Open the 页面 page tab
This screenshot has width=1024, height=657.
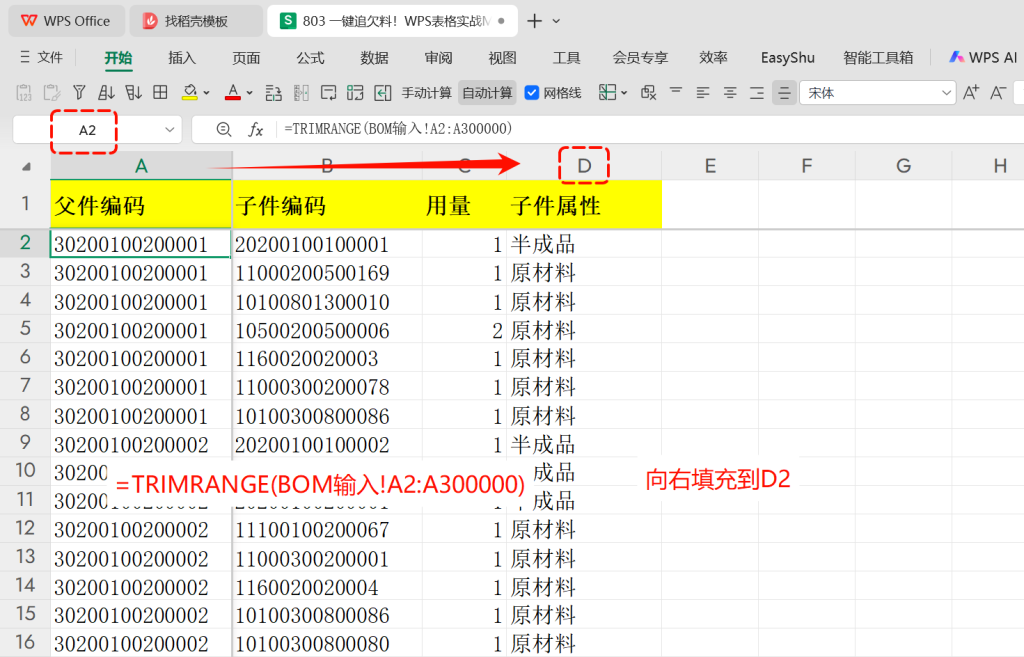click(x=246, y=57)
